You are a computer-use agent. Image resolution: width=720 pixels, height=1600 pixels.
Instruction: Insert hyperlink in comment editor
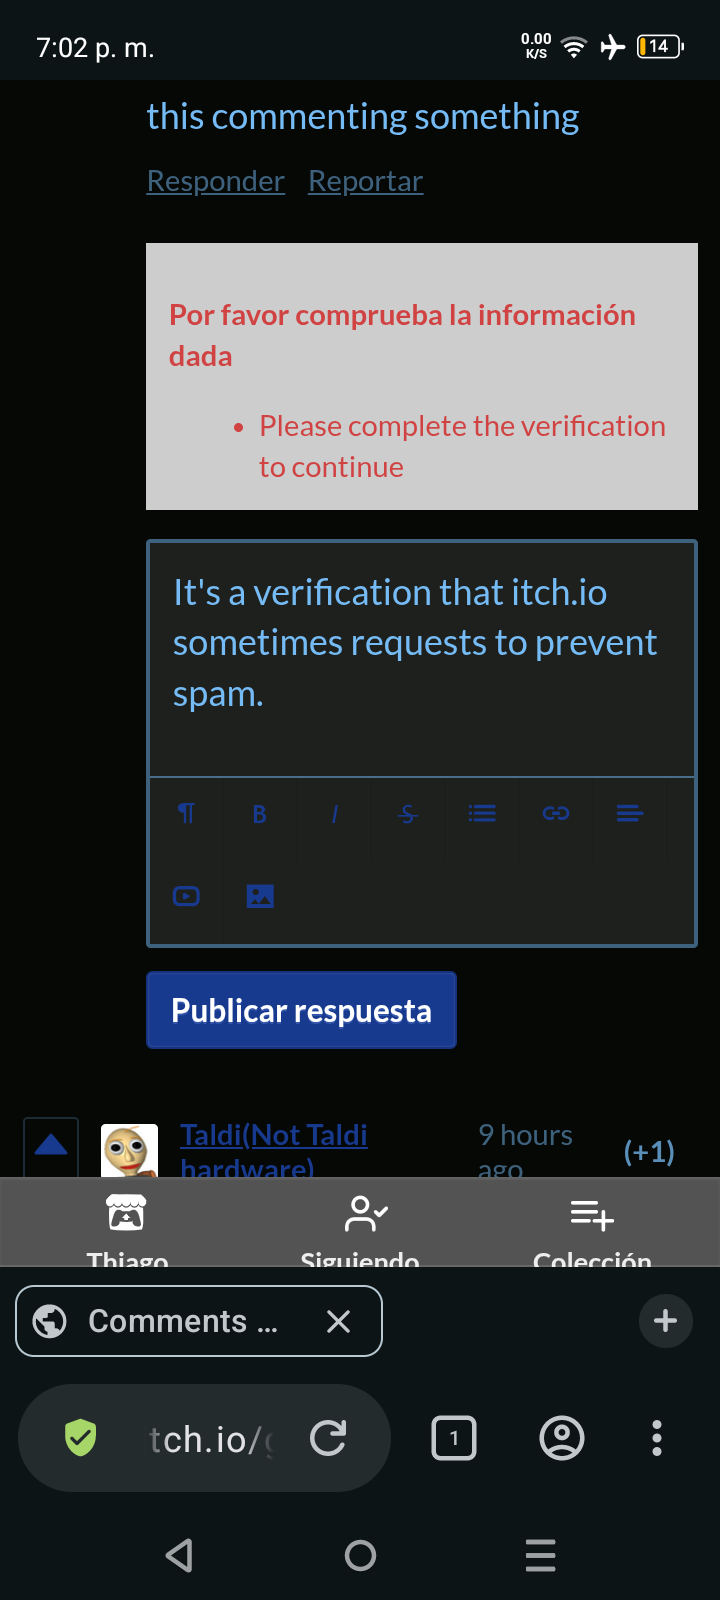tap(556, 814)
